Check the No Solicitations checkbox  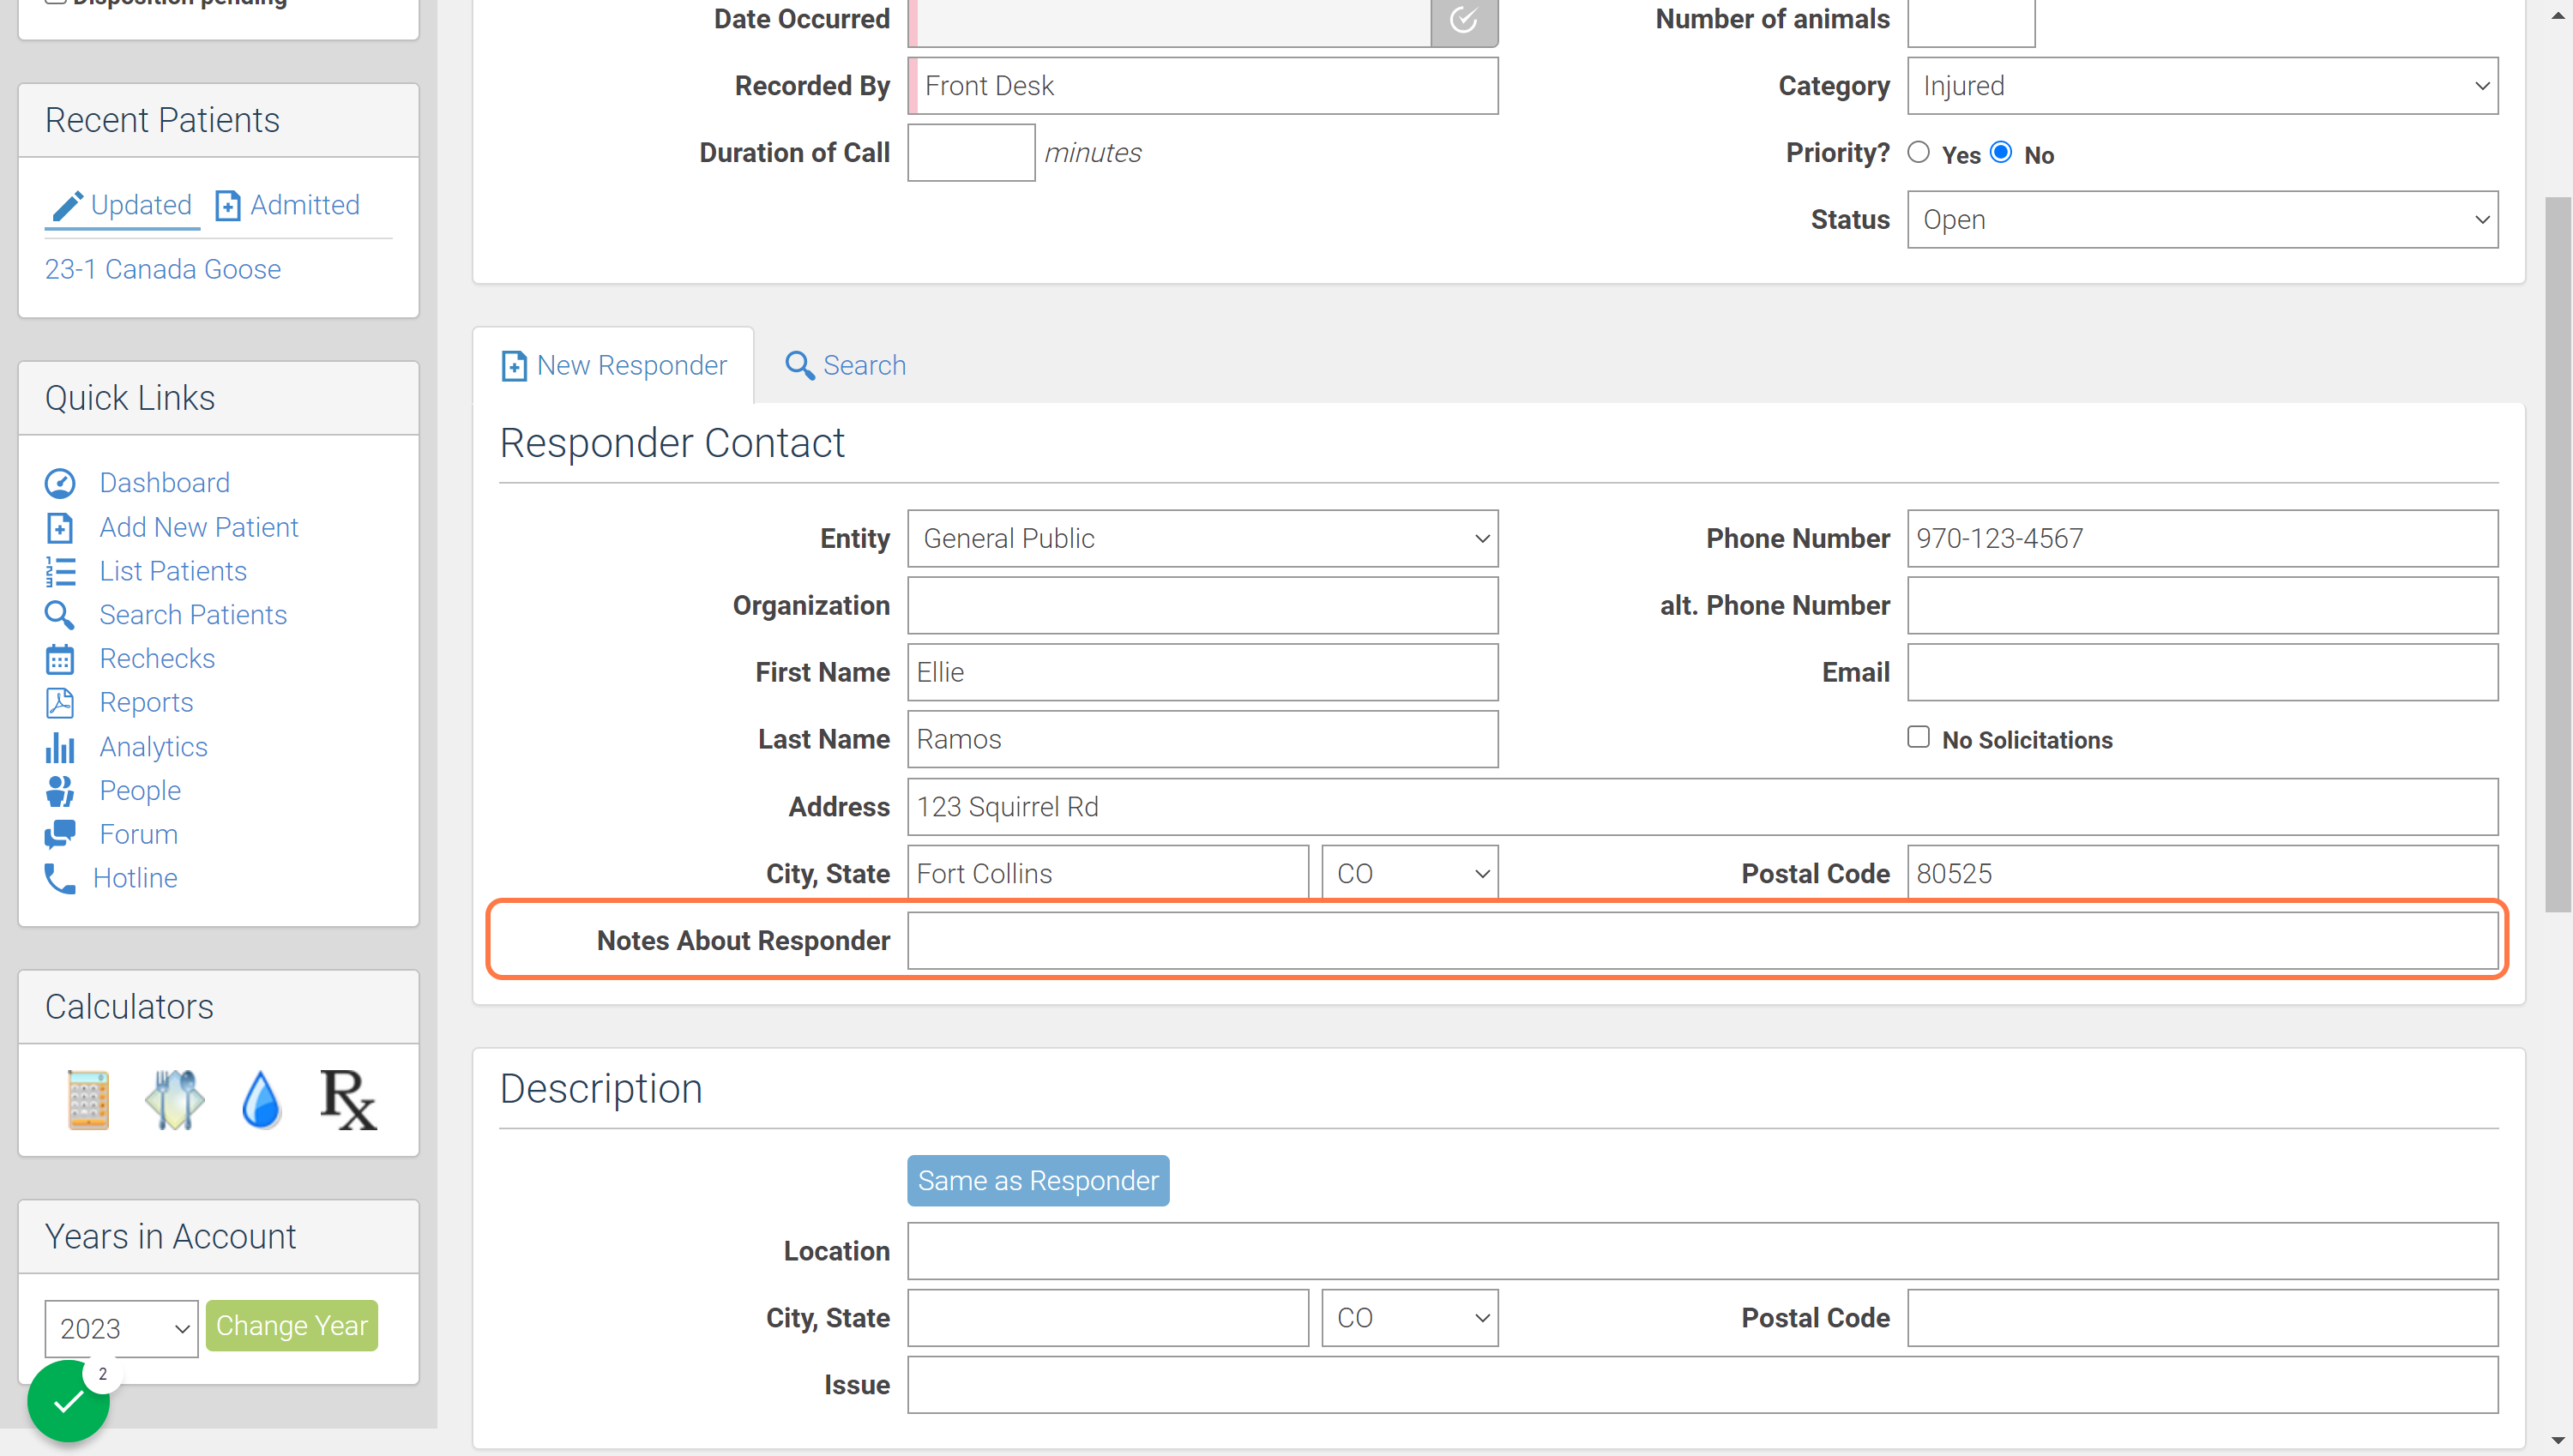click(x=1917, y=737)
